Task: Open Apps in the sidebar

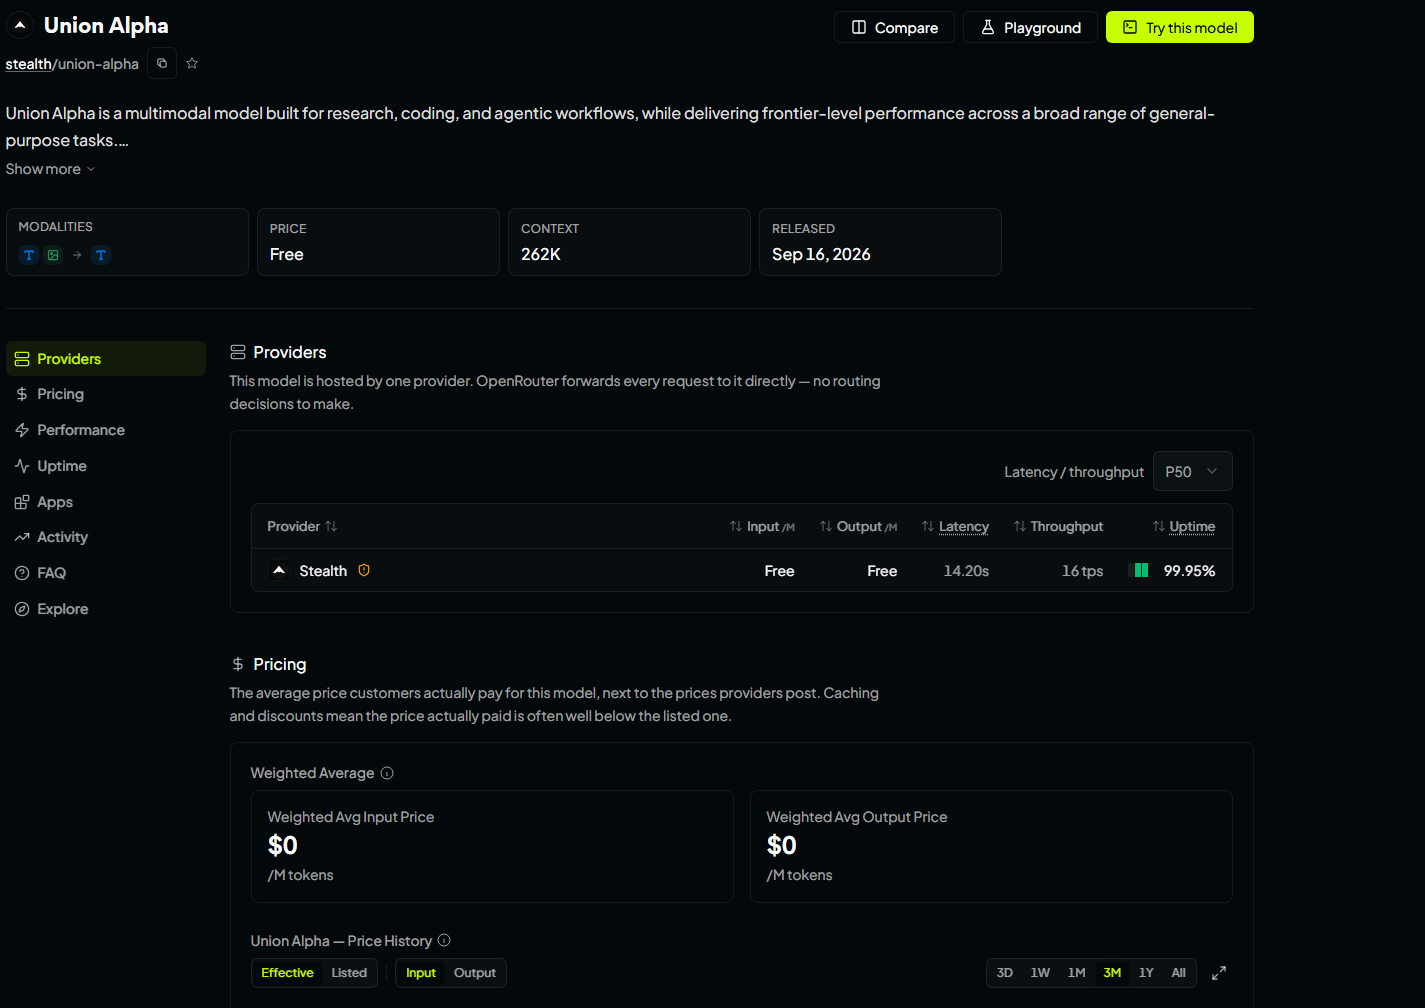Action: 106,502
